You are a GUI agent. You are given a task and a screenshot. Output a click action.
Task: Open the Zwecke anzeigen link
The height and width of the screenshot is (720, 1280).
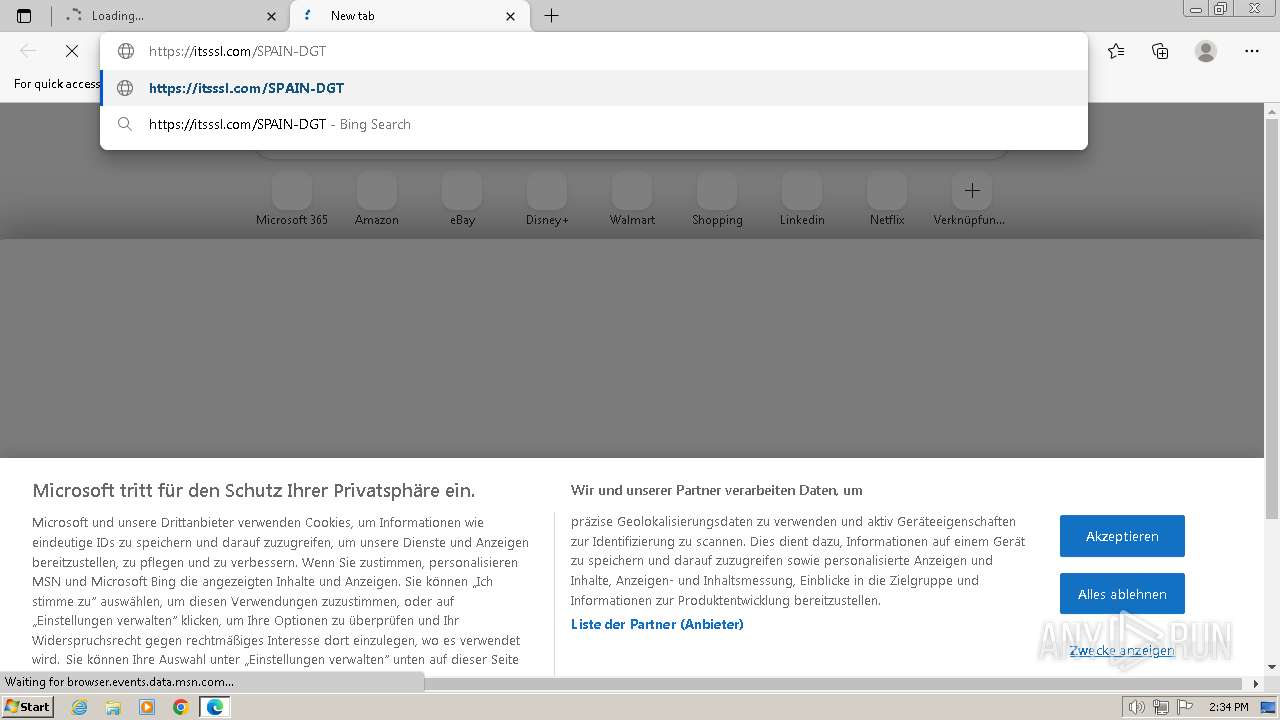coord(1122,650)
